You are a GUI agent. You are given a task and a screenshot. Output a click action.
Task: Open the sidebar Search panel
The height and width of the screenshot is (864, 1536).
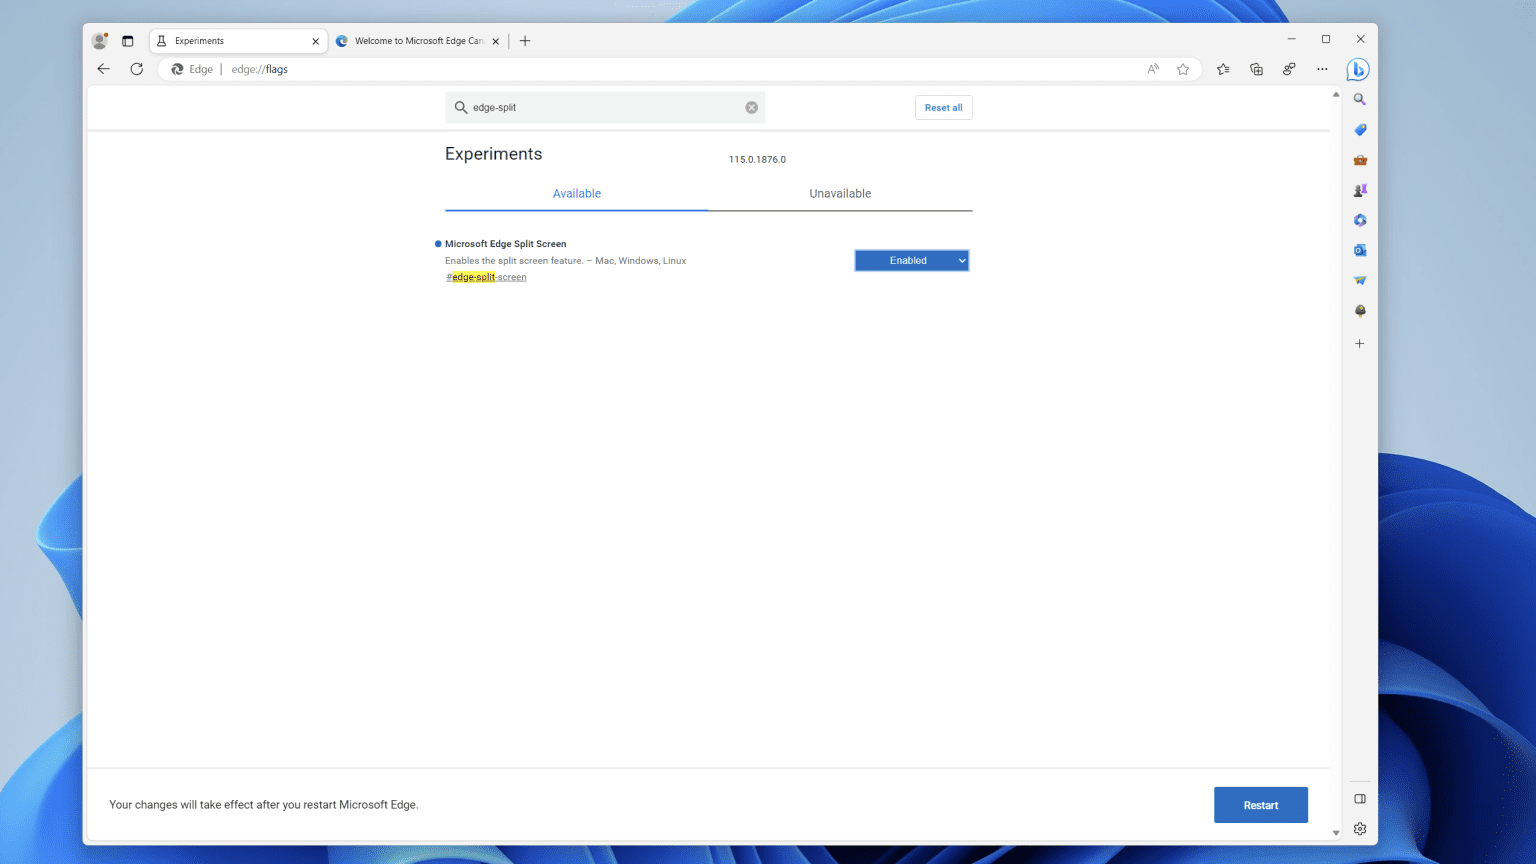coord(1359,99)
